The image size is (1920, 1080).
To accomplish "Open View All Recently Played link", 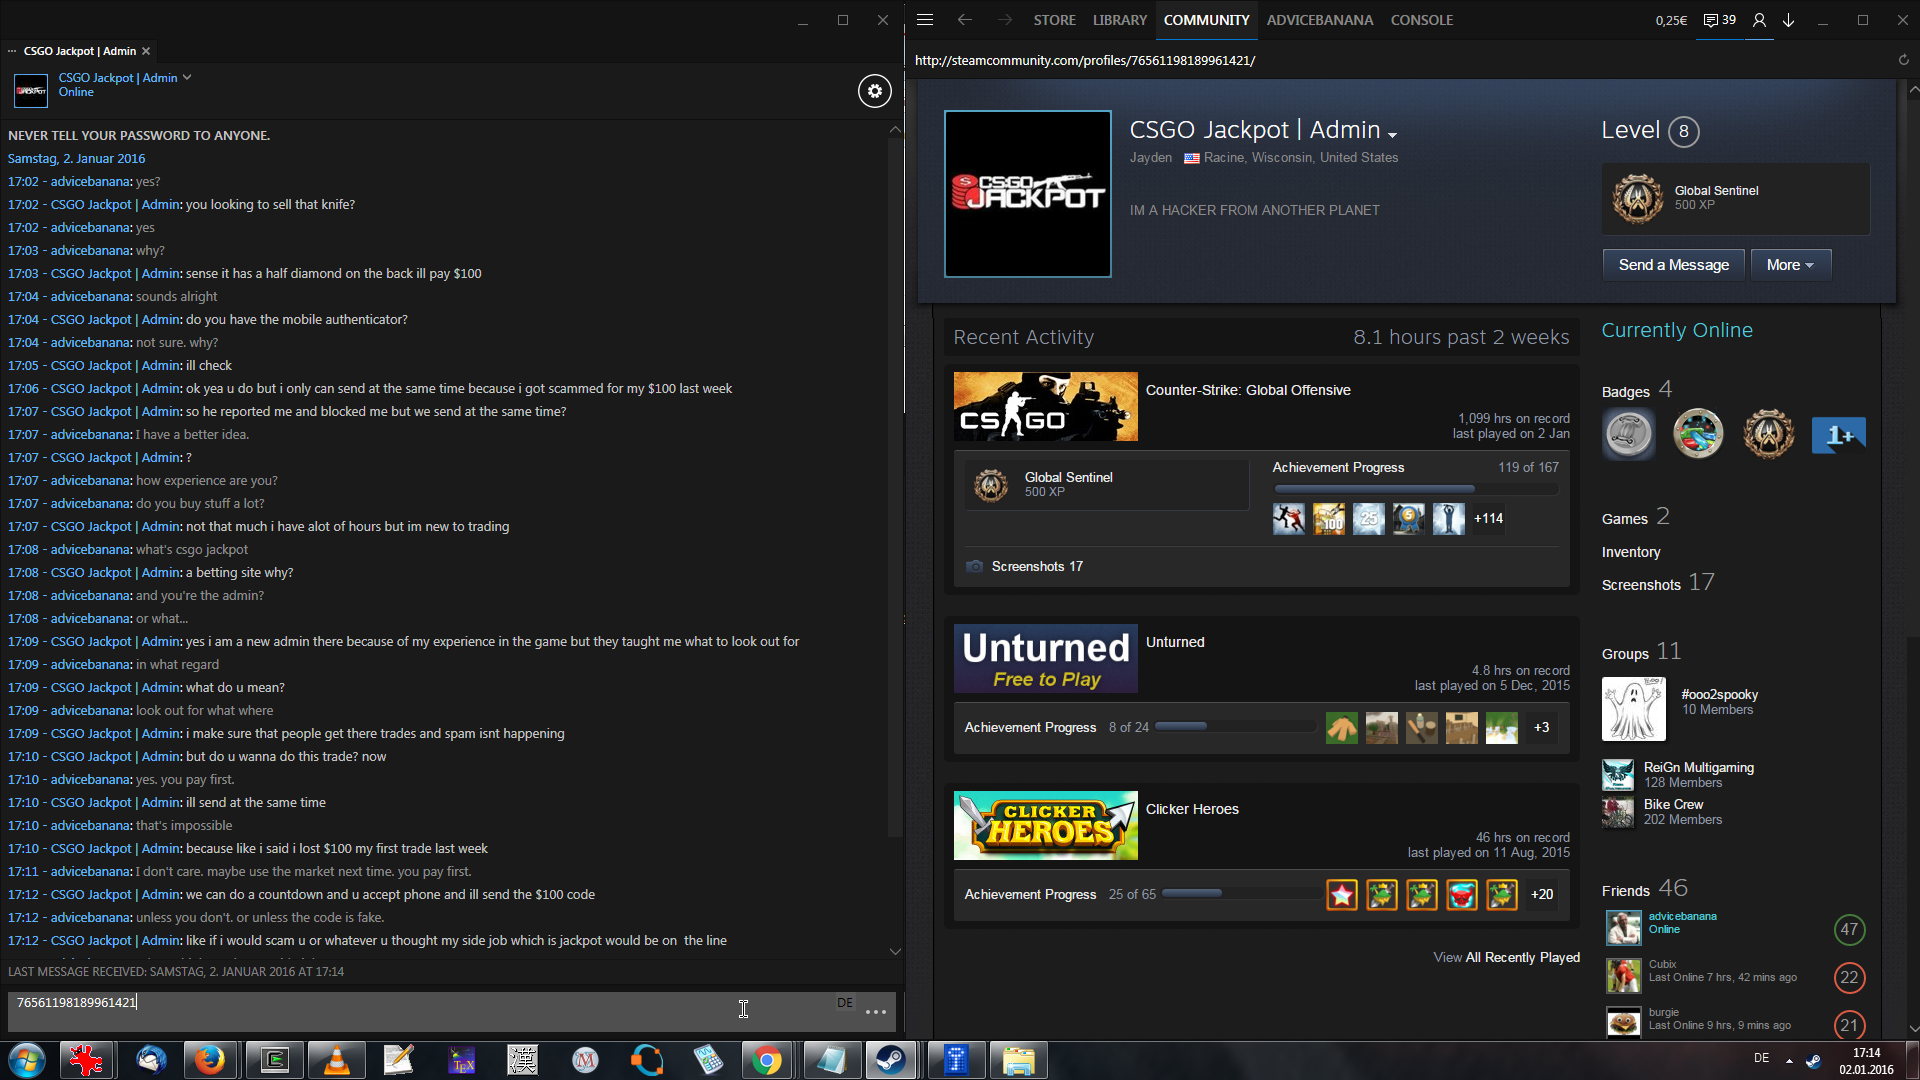I will pos(1506,957).
